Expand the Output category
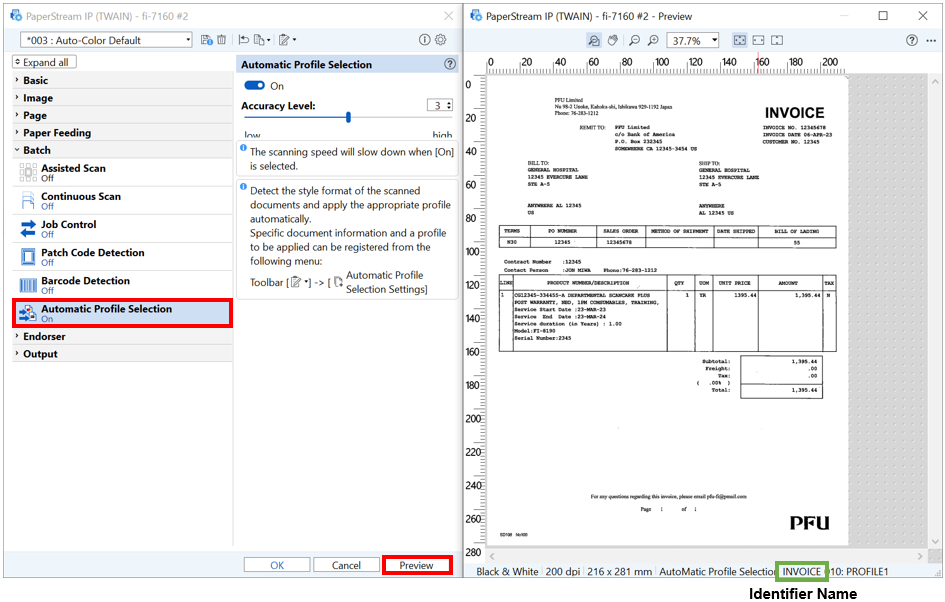Screen dimensions: 945x602 pos(122,354)
